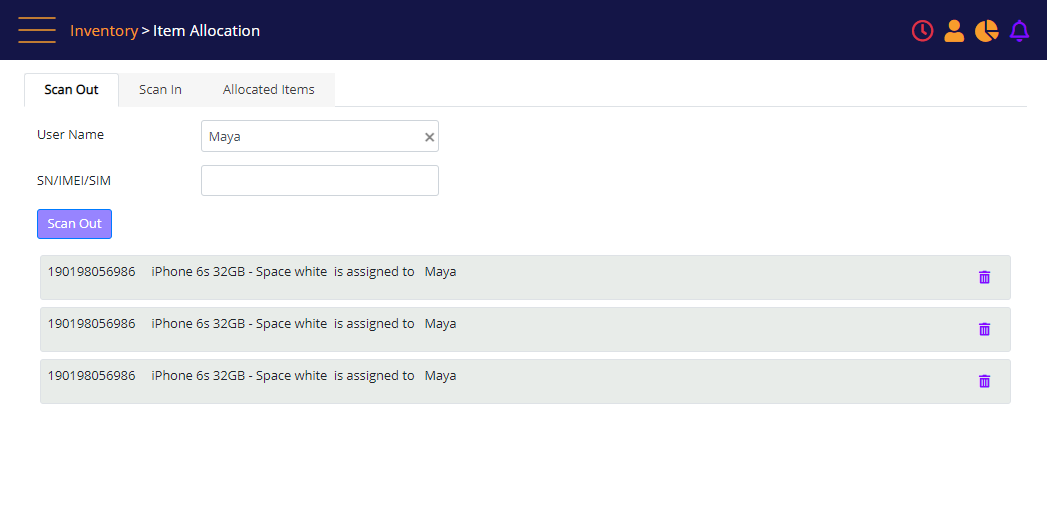Click the first assignment row text
Screen dimensions: 1047x506
coord(252,272)
